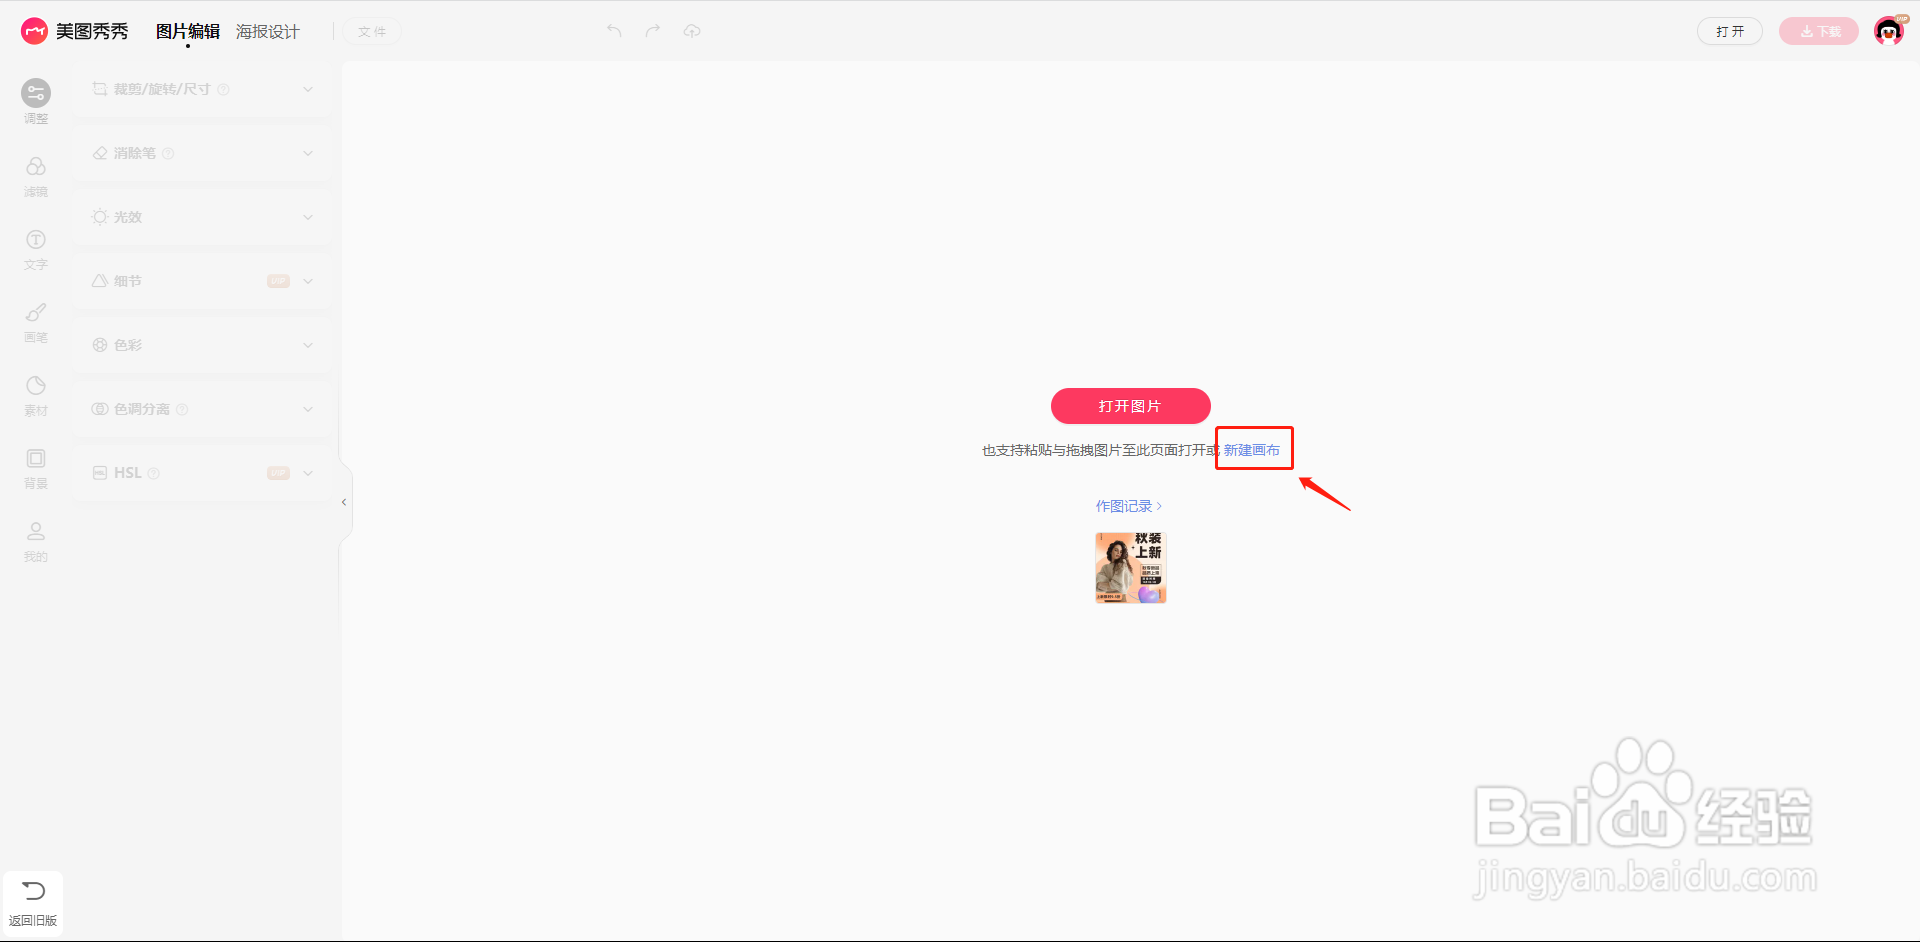Open the 滤镜 filter sidebar panel

[x=36, y=176]
